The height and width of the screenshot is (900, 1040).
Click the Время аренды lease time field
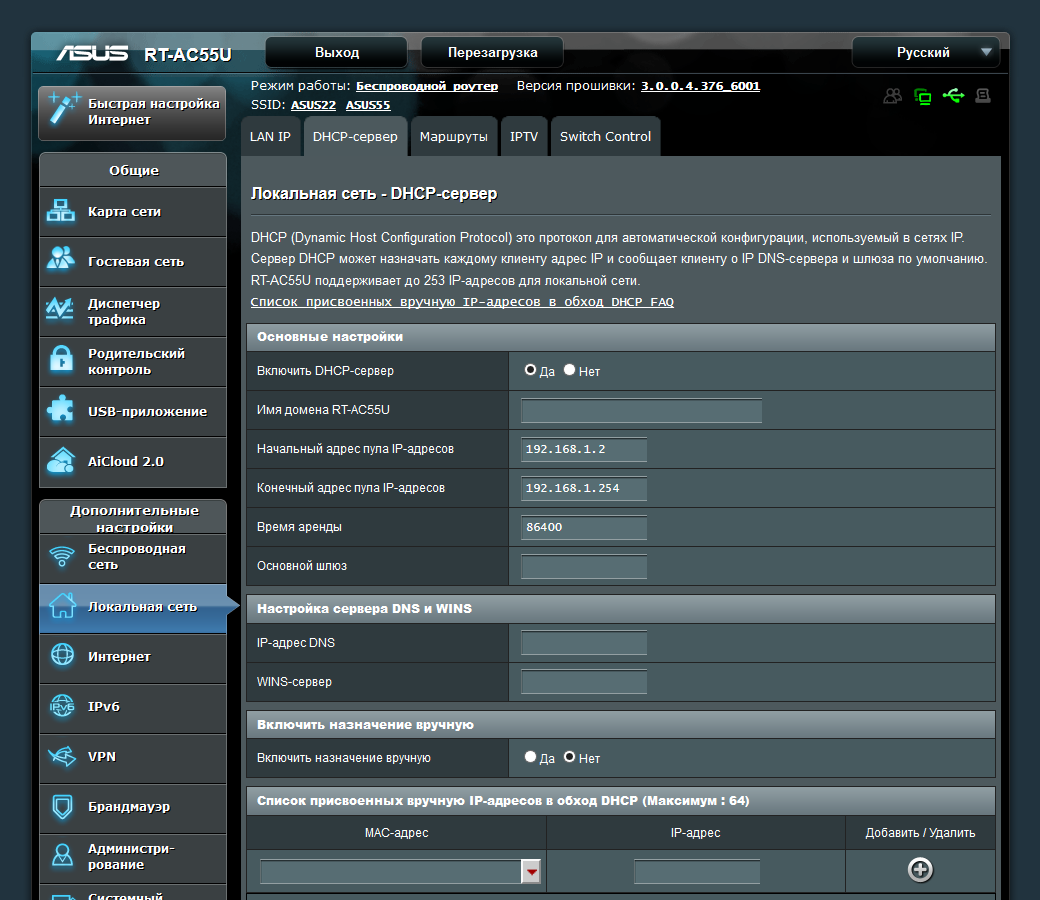tap(584, 527)
